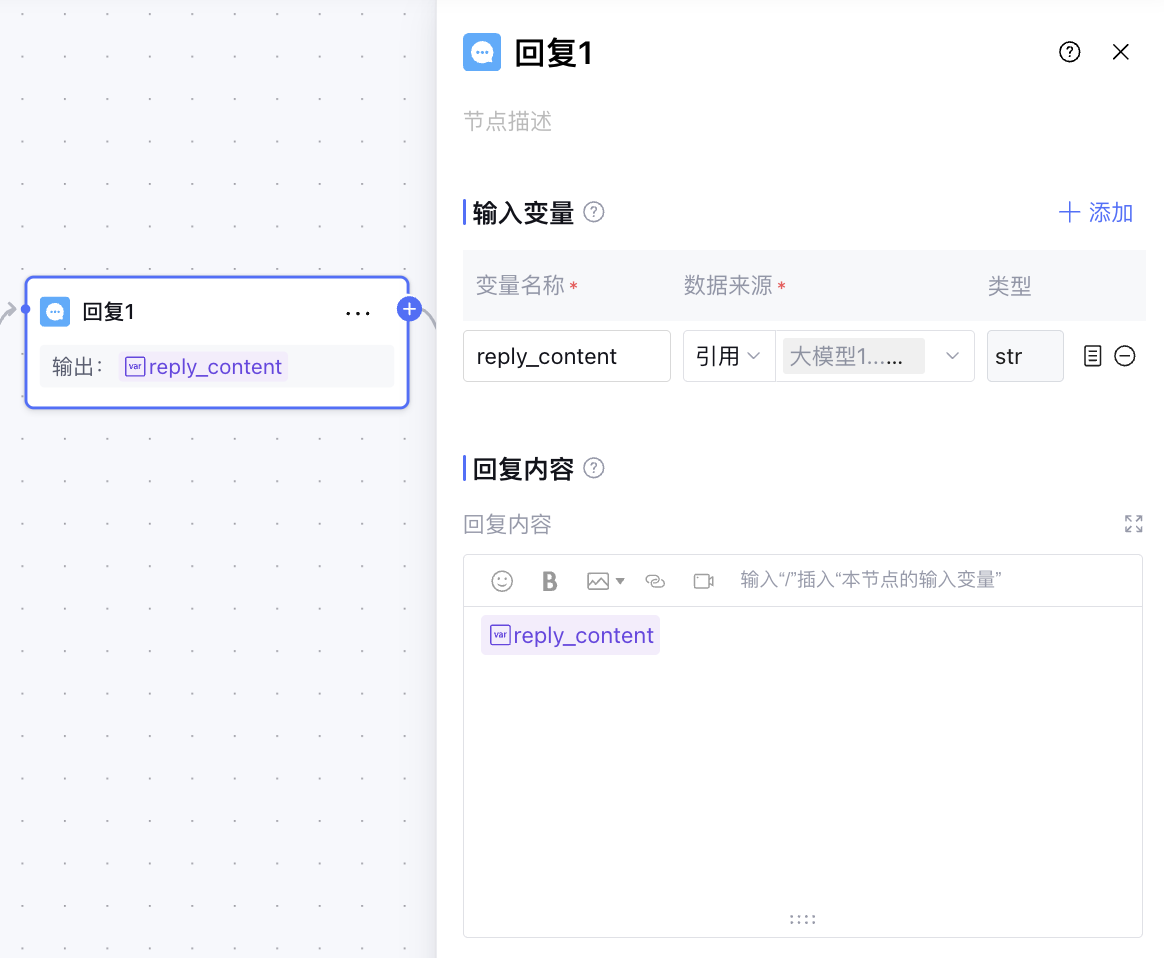This screenshot has height=958, width=1164.
Task: Toggle bold formatting in editor
Action: coord(549,581)
